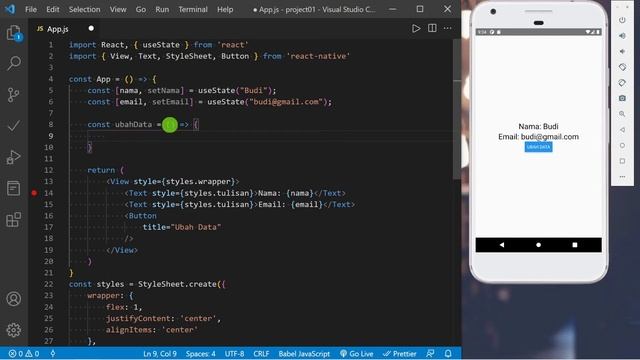Open the View menu
Viewport: 640px width, 360px height.
coord(118,9)
